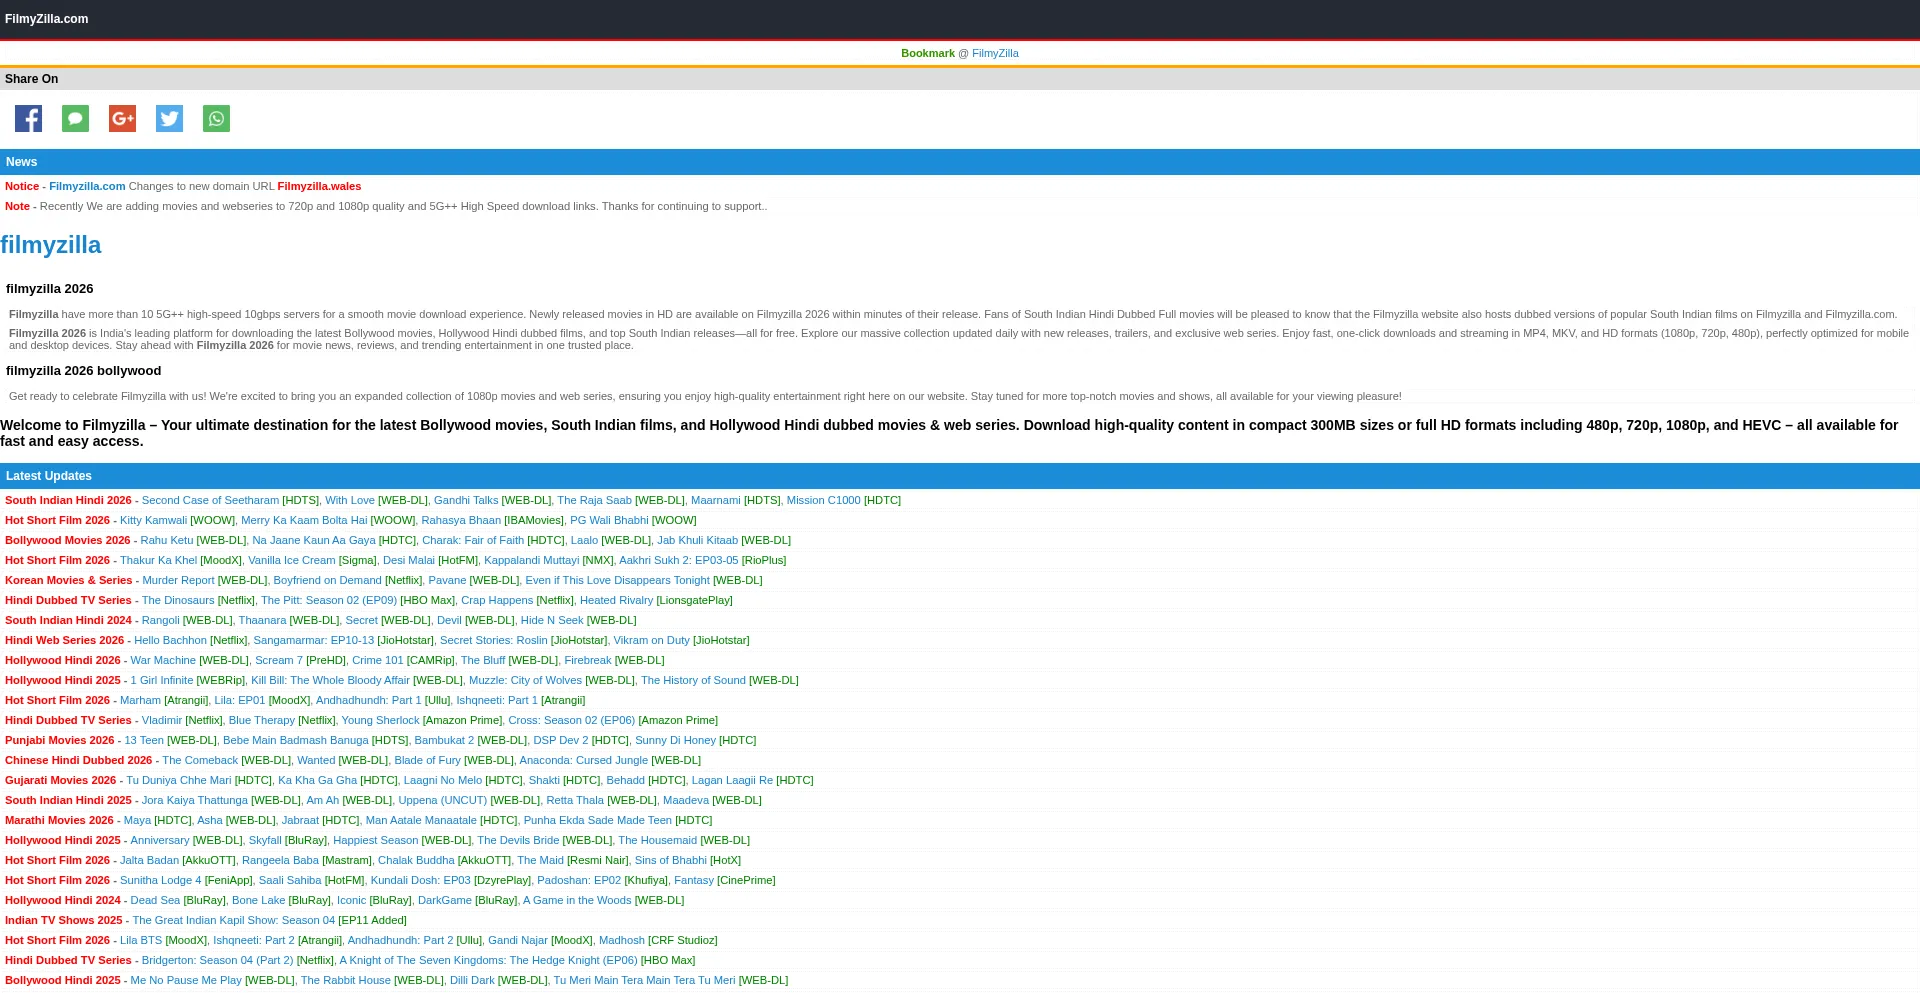Open the Filmyzilla.wales domain link
1920x993 pixels.
tap(319, 186)
